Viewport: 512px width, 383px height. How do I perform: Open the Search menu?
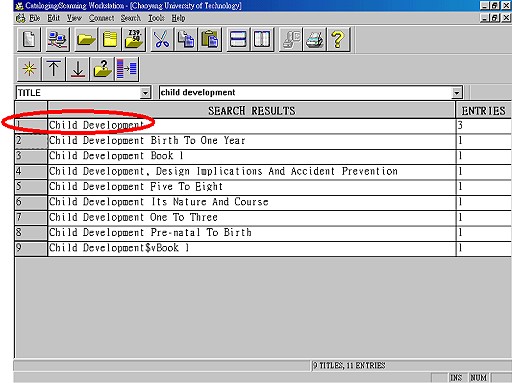tap(131, 18)
